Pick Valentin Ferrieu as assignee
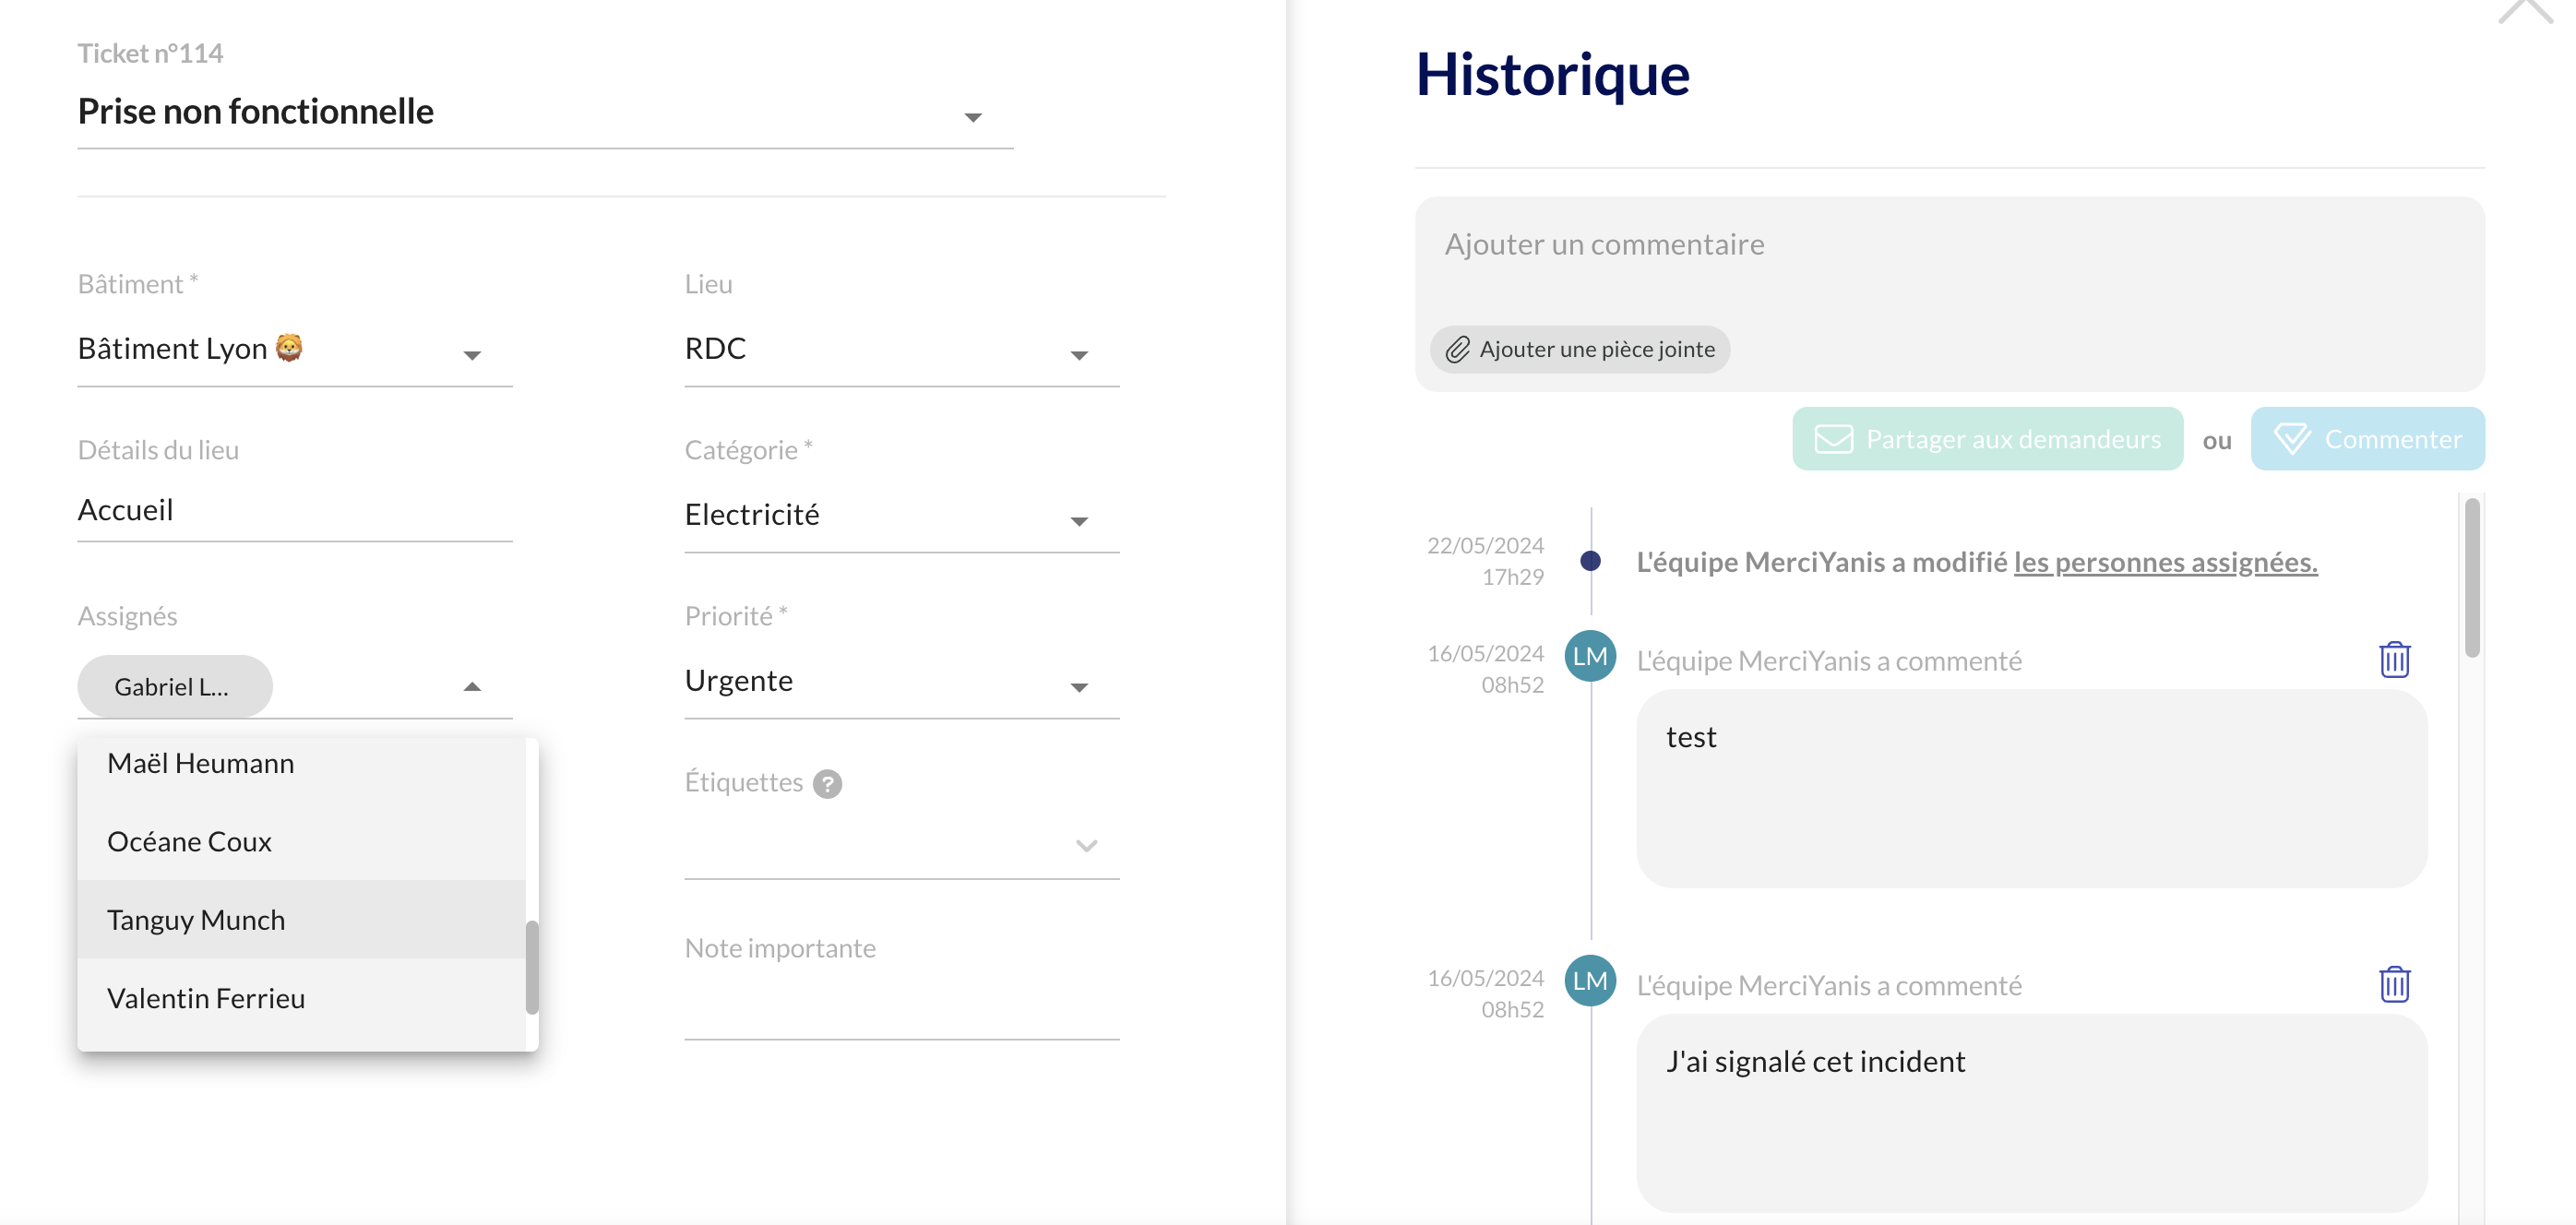This screenshot has height=1225, width=2576. 206,998
